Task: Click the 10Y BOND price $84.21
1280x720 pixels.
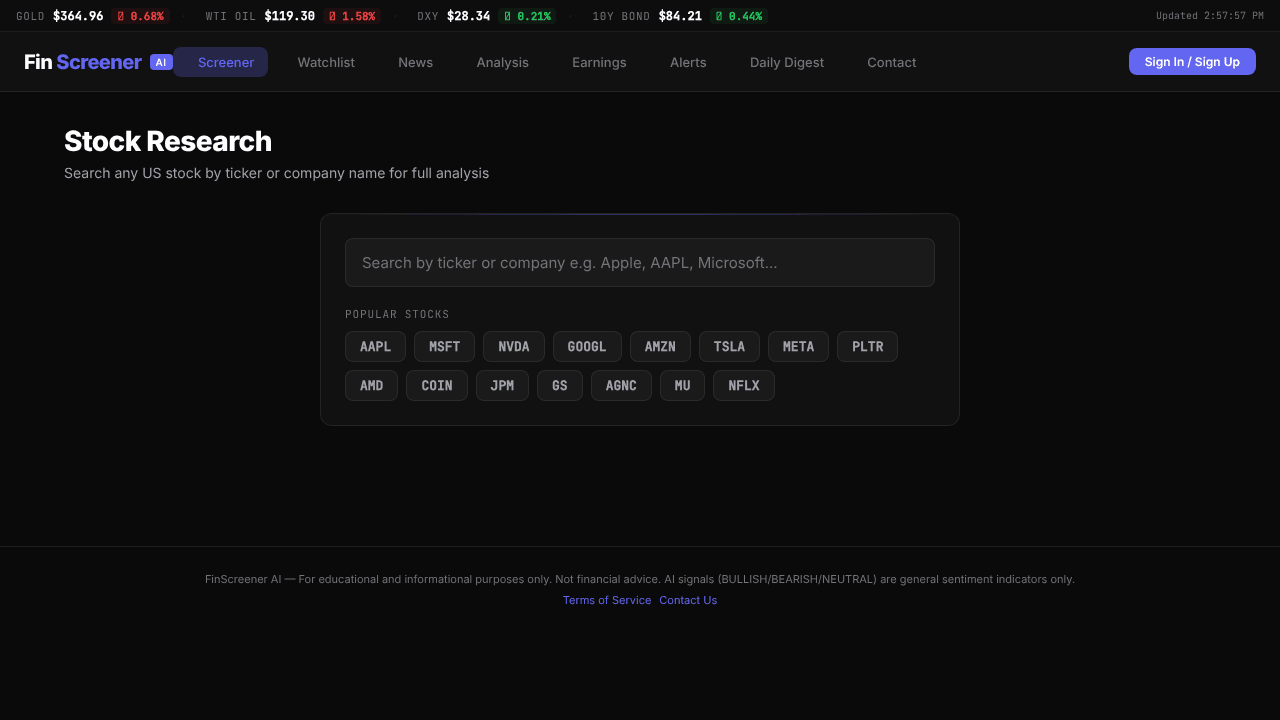Action: coord(680,16)
